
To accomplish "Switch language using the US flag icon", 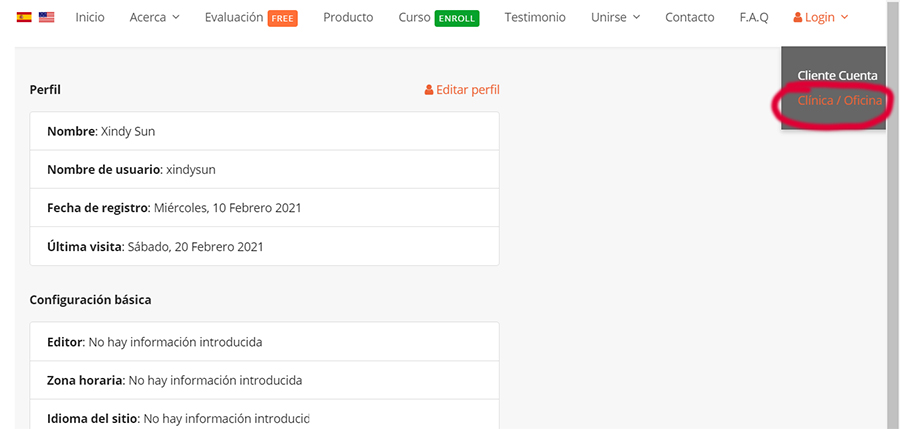I will [x=46, y=17].
